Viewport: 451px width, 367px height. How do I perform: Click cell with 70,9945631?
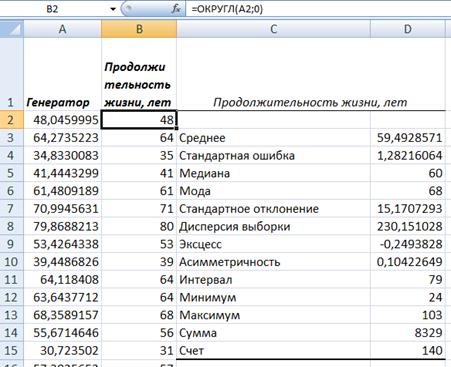[62, 208]
